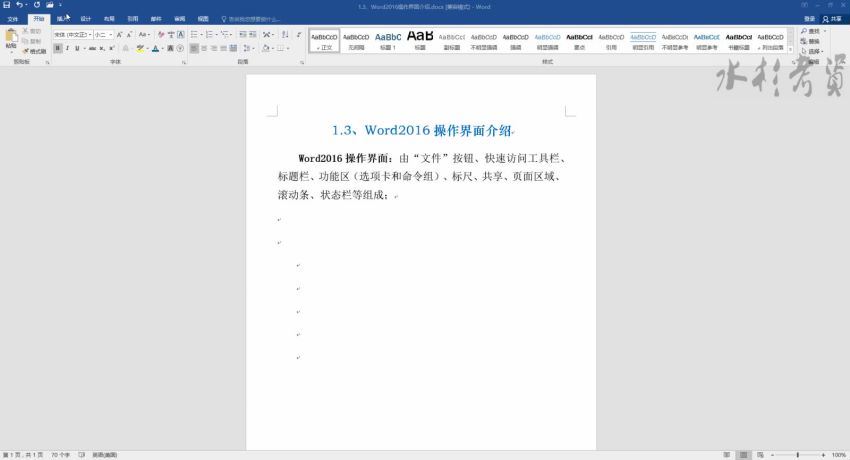Click the Tell Me search box with lightbulb
The width and height of the screenshot is (850, 460).
[250, 19]
